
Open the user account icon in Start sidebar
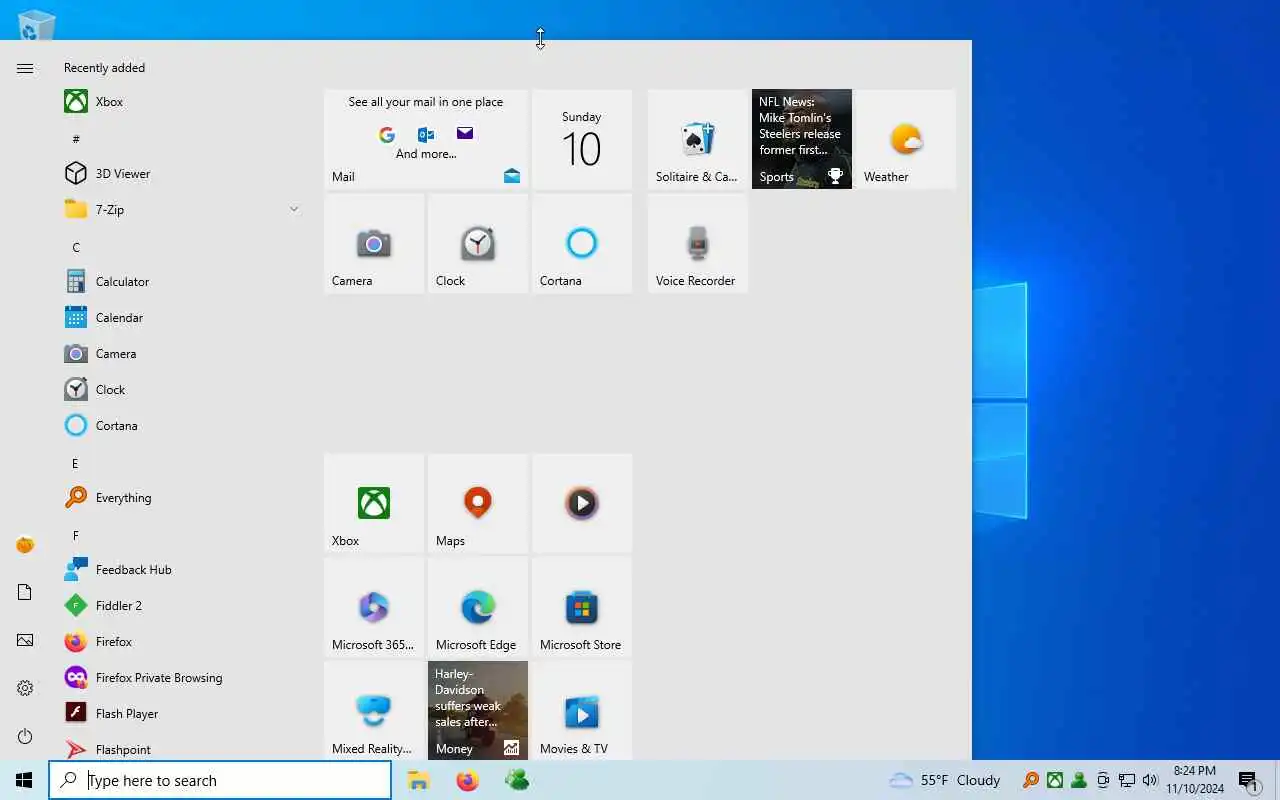(25, 545)
